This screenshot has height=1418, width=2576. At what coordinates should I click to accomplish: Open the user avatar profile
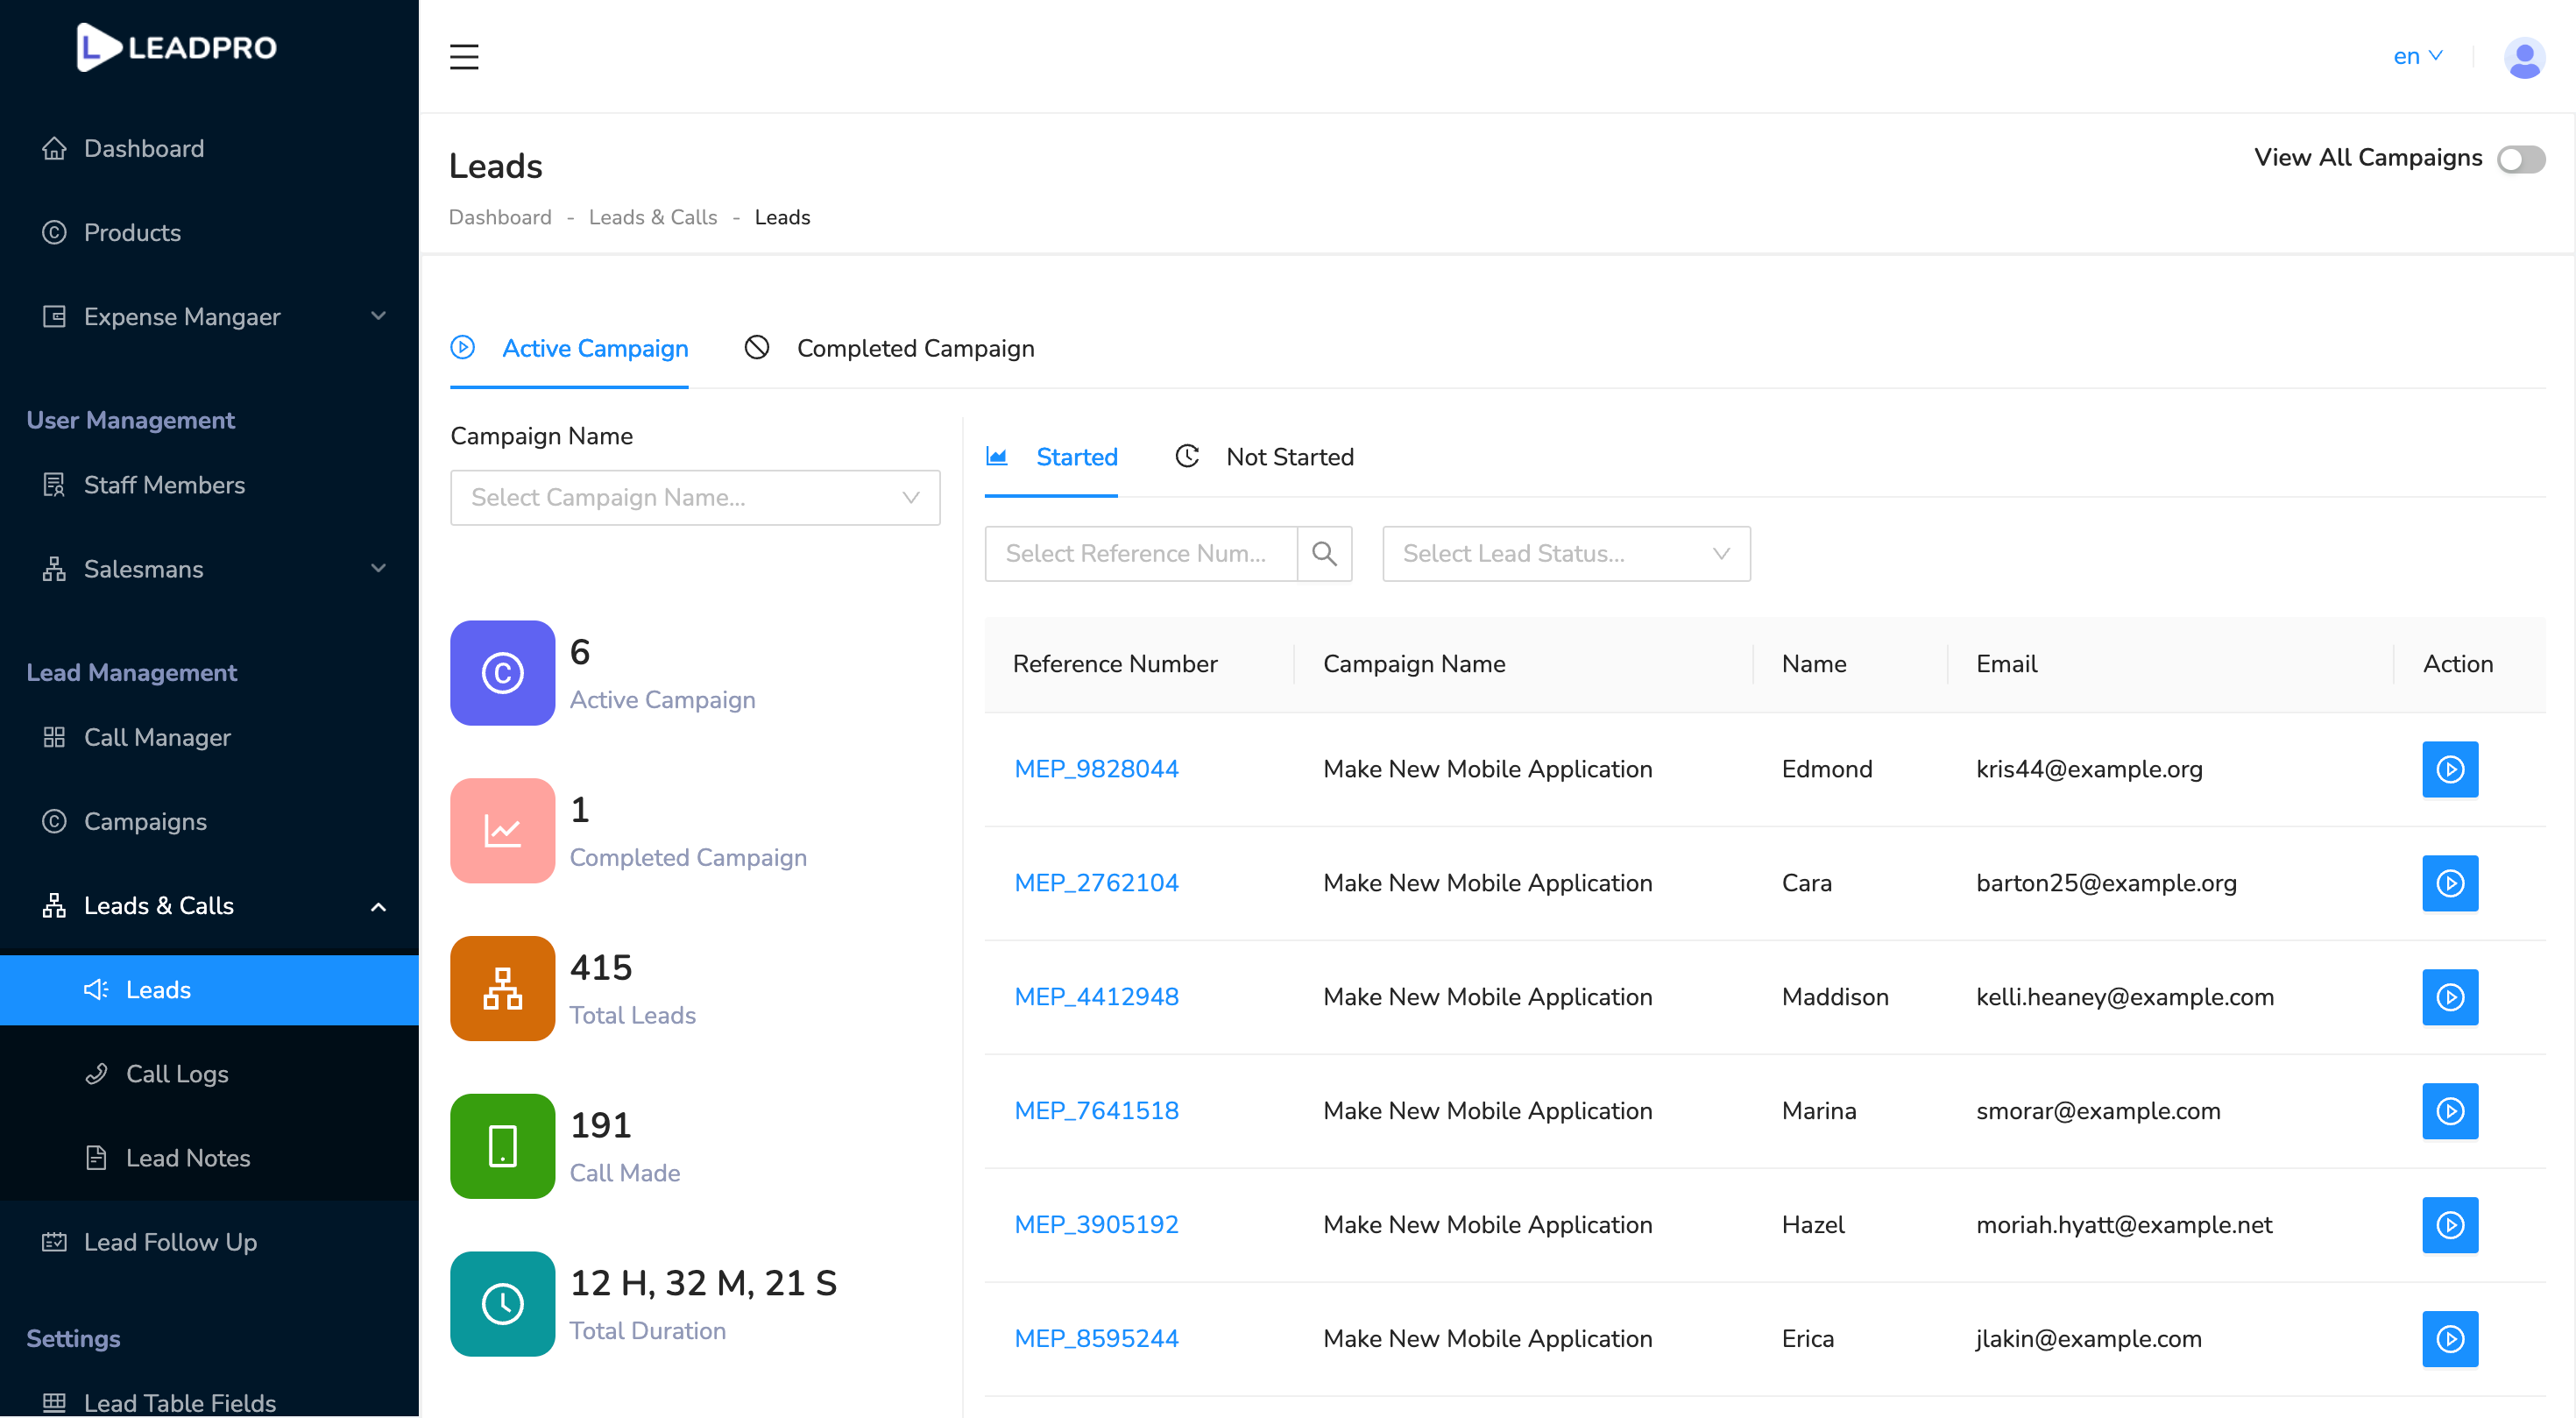[2523, 57]
